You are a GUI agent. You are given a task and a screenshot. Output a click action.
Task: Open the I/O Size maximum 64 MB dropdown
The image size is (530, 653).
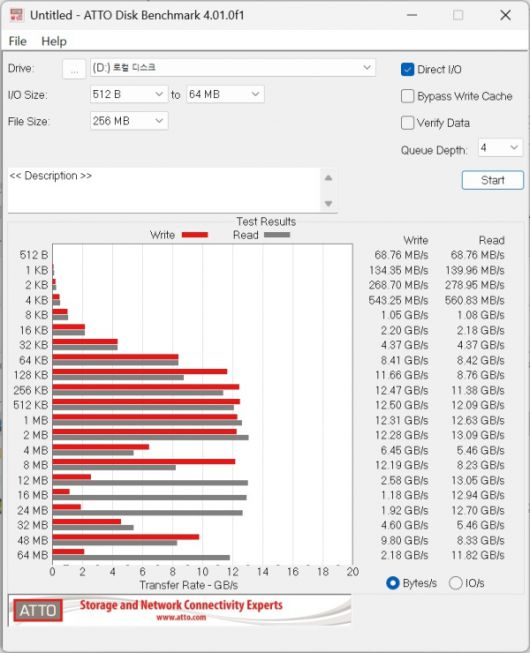pyautogui.click(x=225, y=94)
